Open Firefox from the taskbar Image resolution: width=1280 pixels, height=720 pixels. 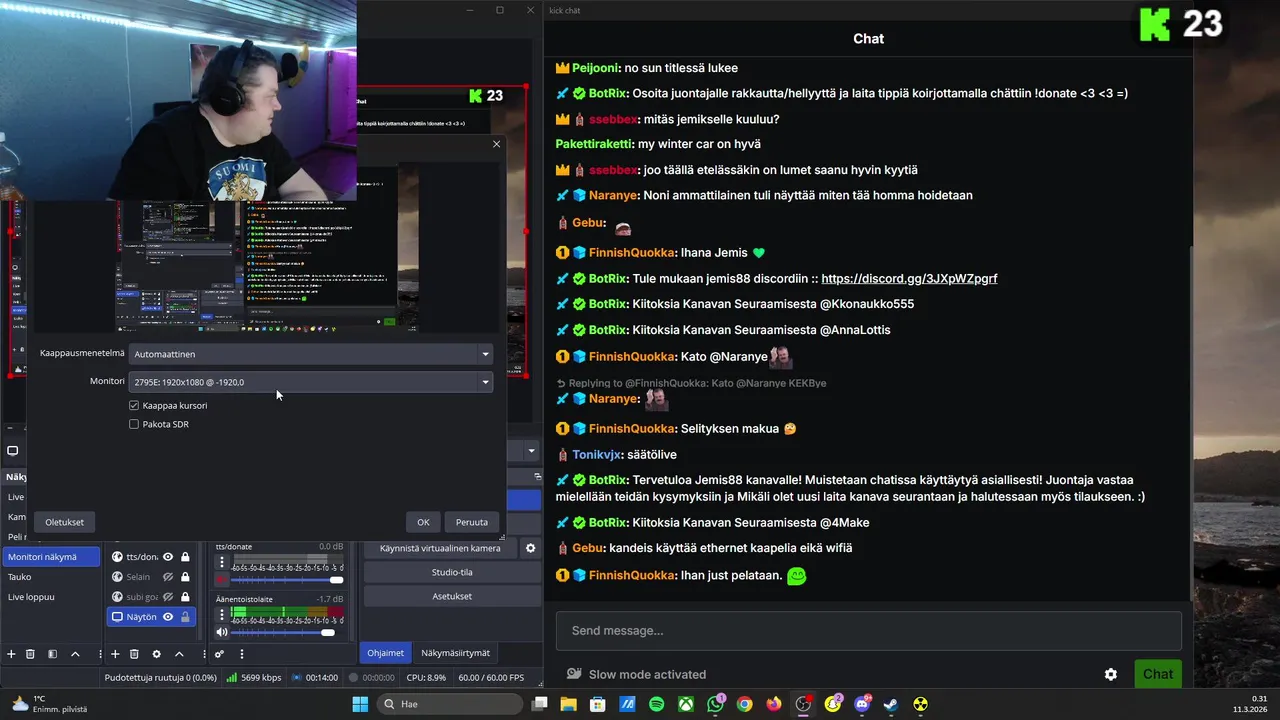(774, 704)
